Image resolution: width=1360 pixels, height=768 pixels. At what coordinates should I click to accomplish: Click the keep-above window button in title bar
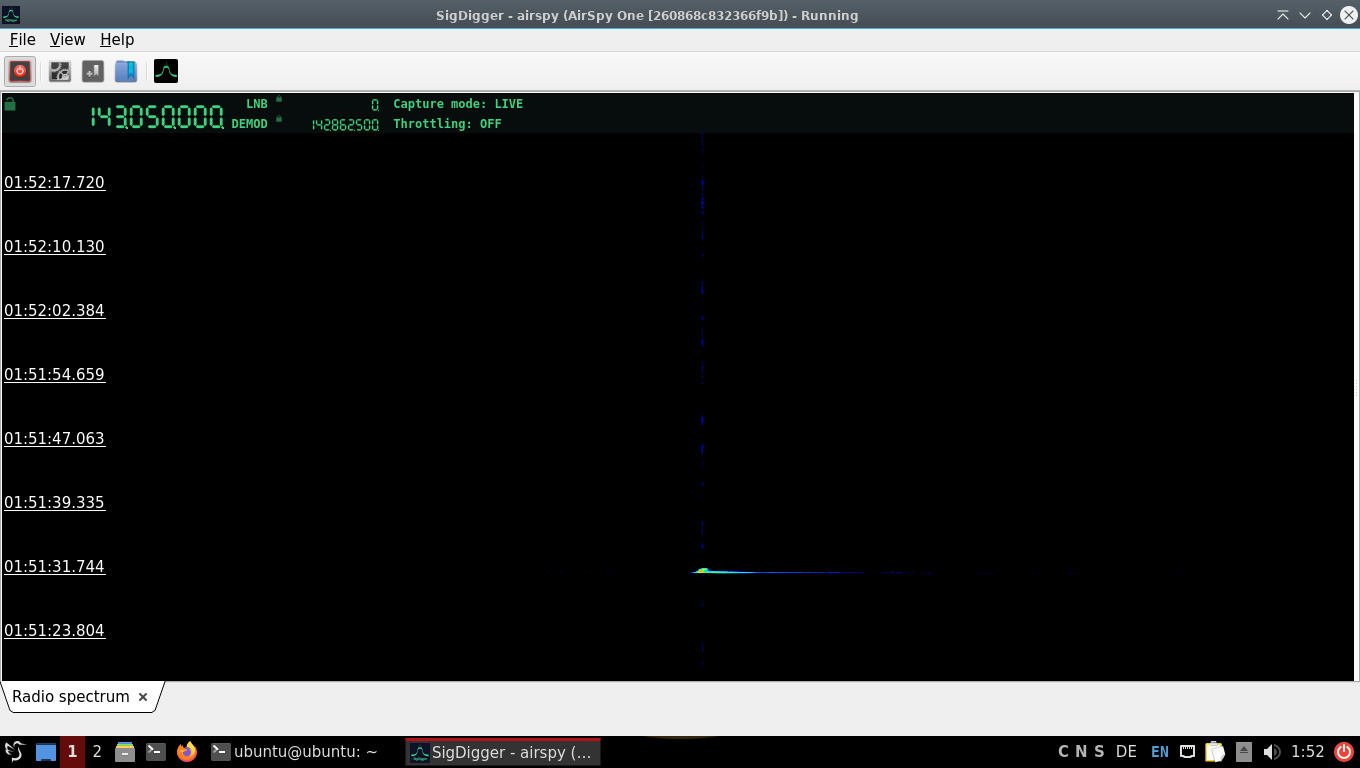pos(1283,15)
